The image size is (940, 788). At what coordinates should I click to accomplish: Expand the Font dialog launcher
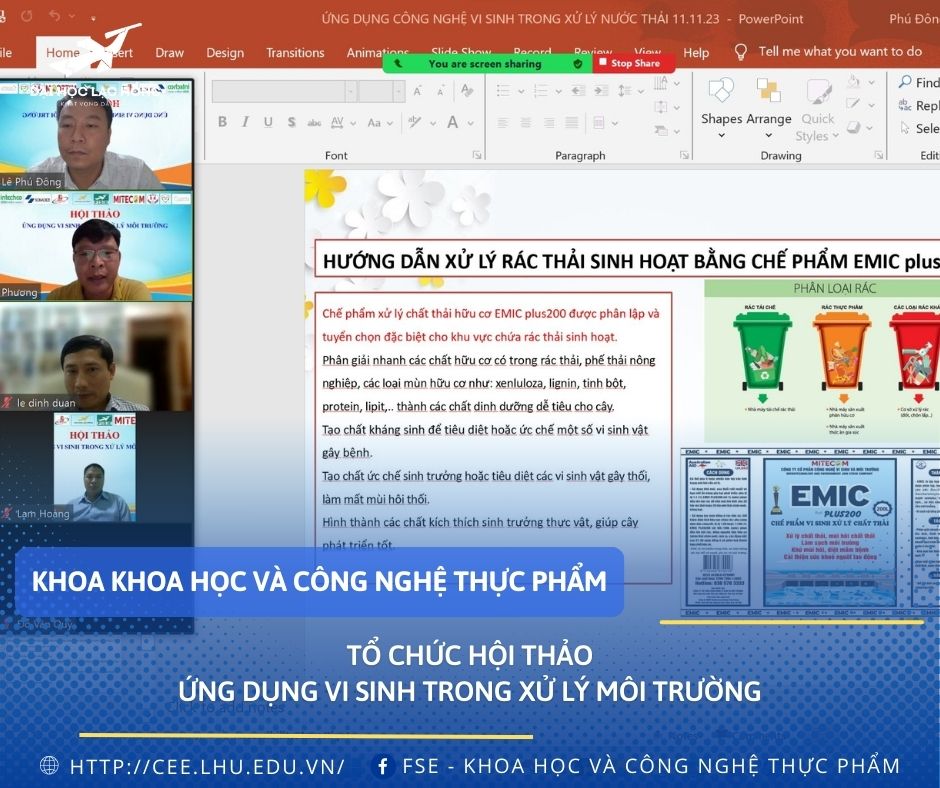476,155
